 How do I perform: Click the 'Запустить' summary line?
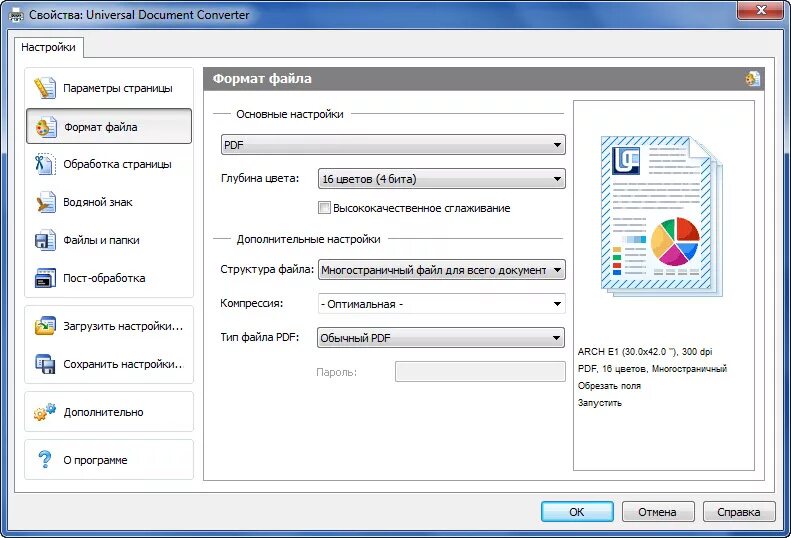[x=599, y=403]
